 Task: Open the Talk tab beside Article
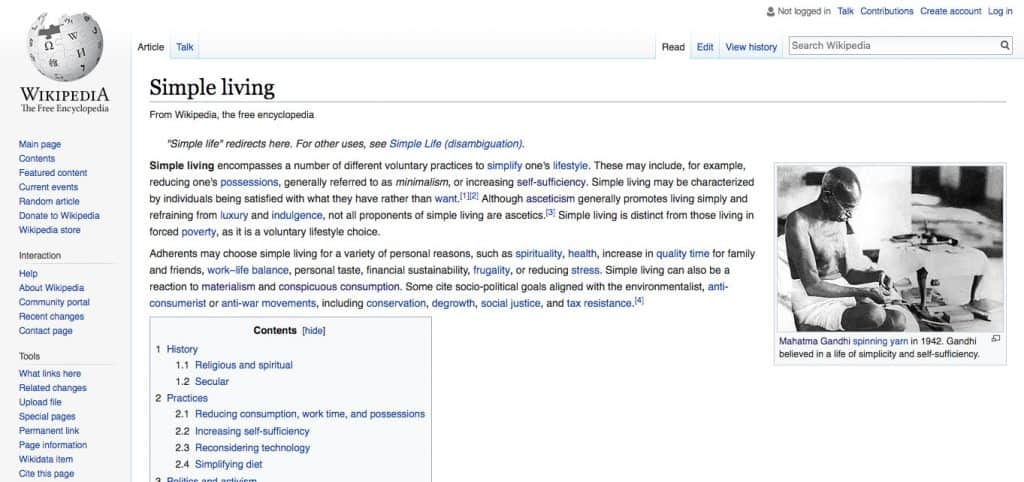[185, 47]
